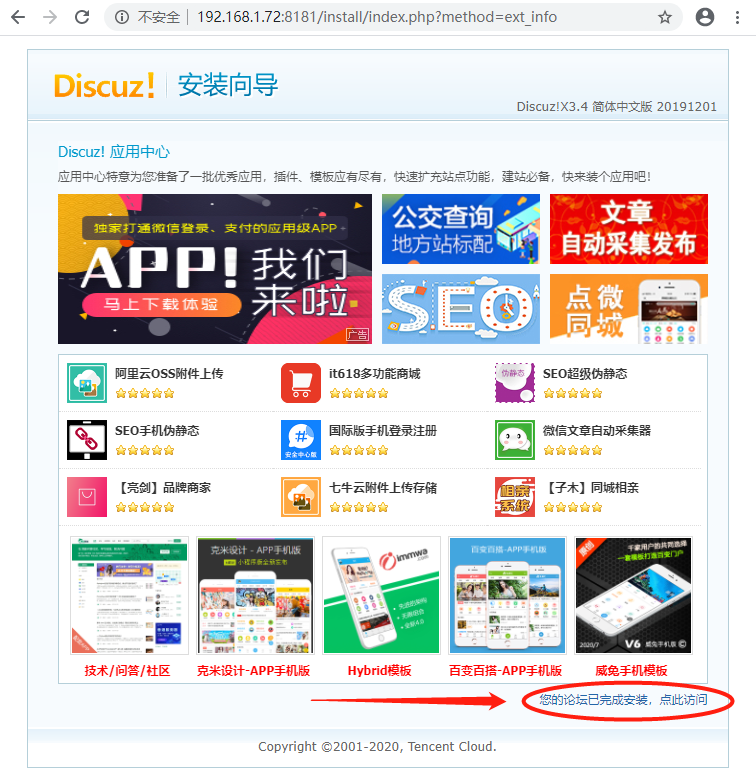Screen dimensions: 756x772
Task: Bookmark this page with the star icon
Action: [665, 17]
